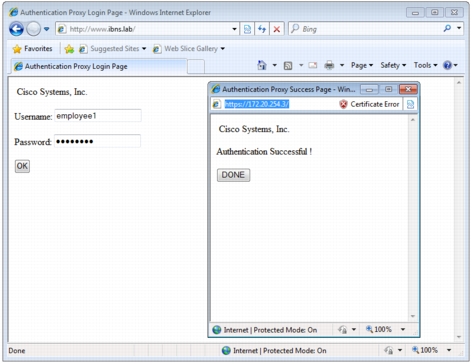Click the popup vertical scrollbar down arrow
The height and width of the screenshot is (364, 473).
click(413, 316)
